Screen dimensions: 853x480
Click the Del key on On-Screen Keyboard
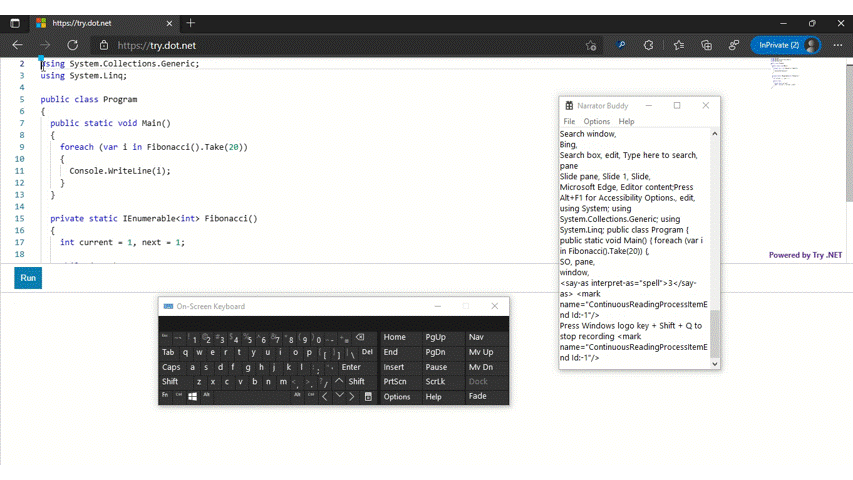point(367,352)
